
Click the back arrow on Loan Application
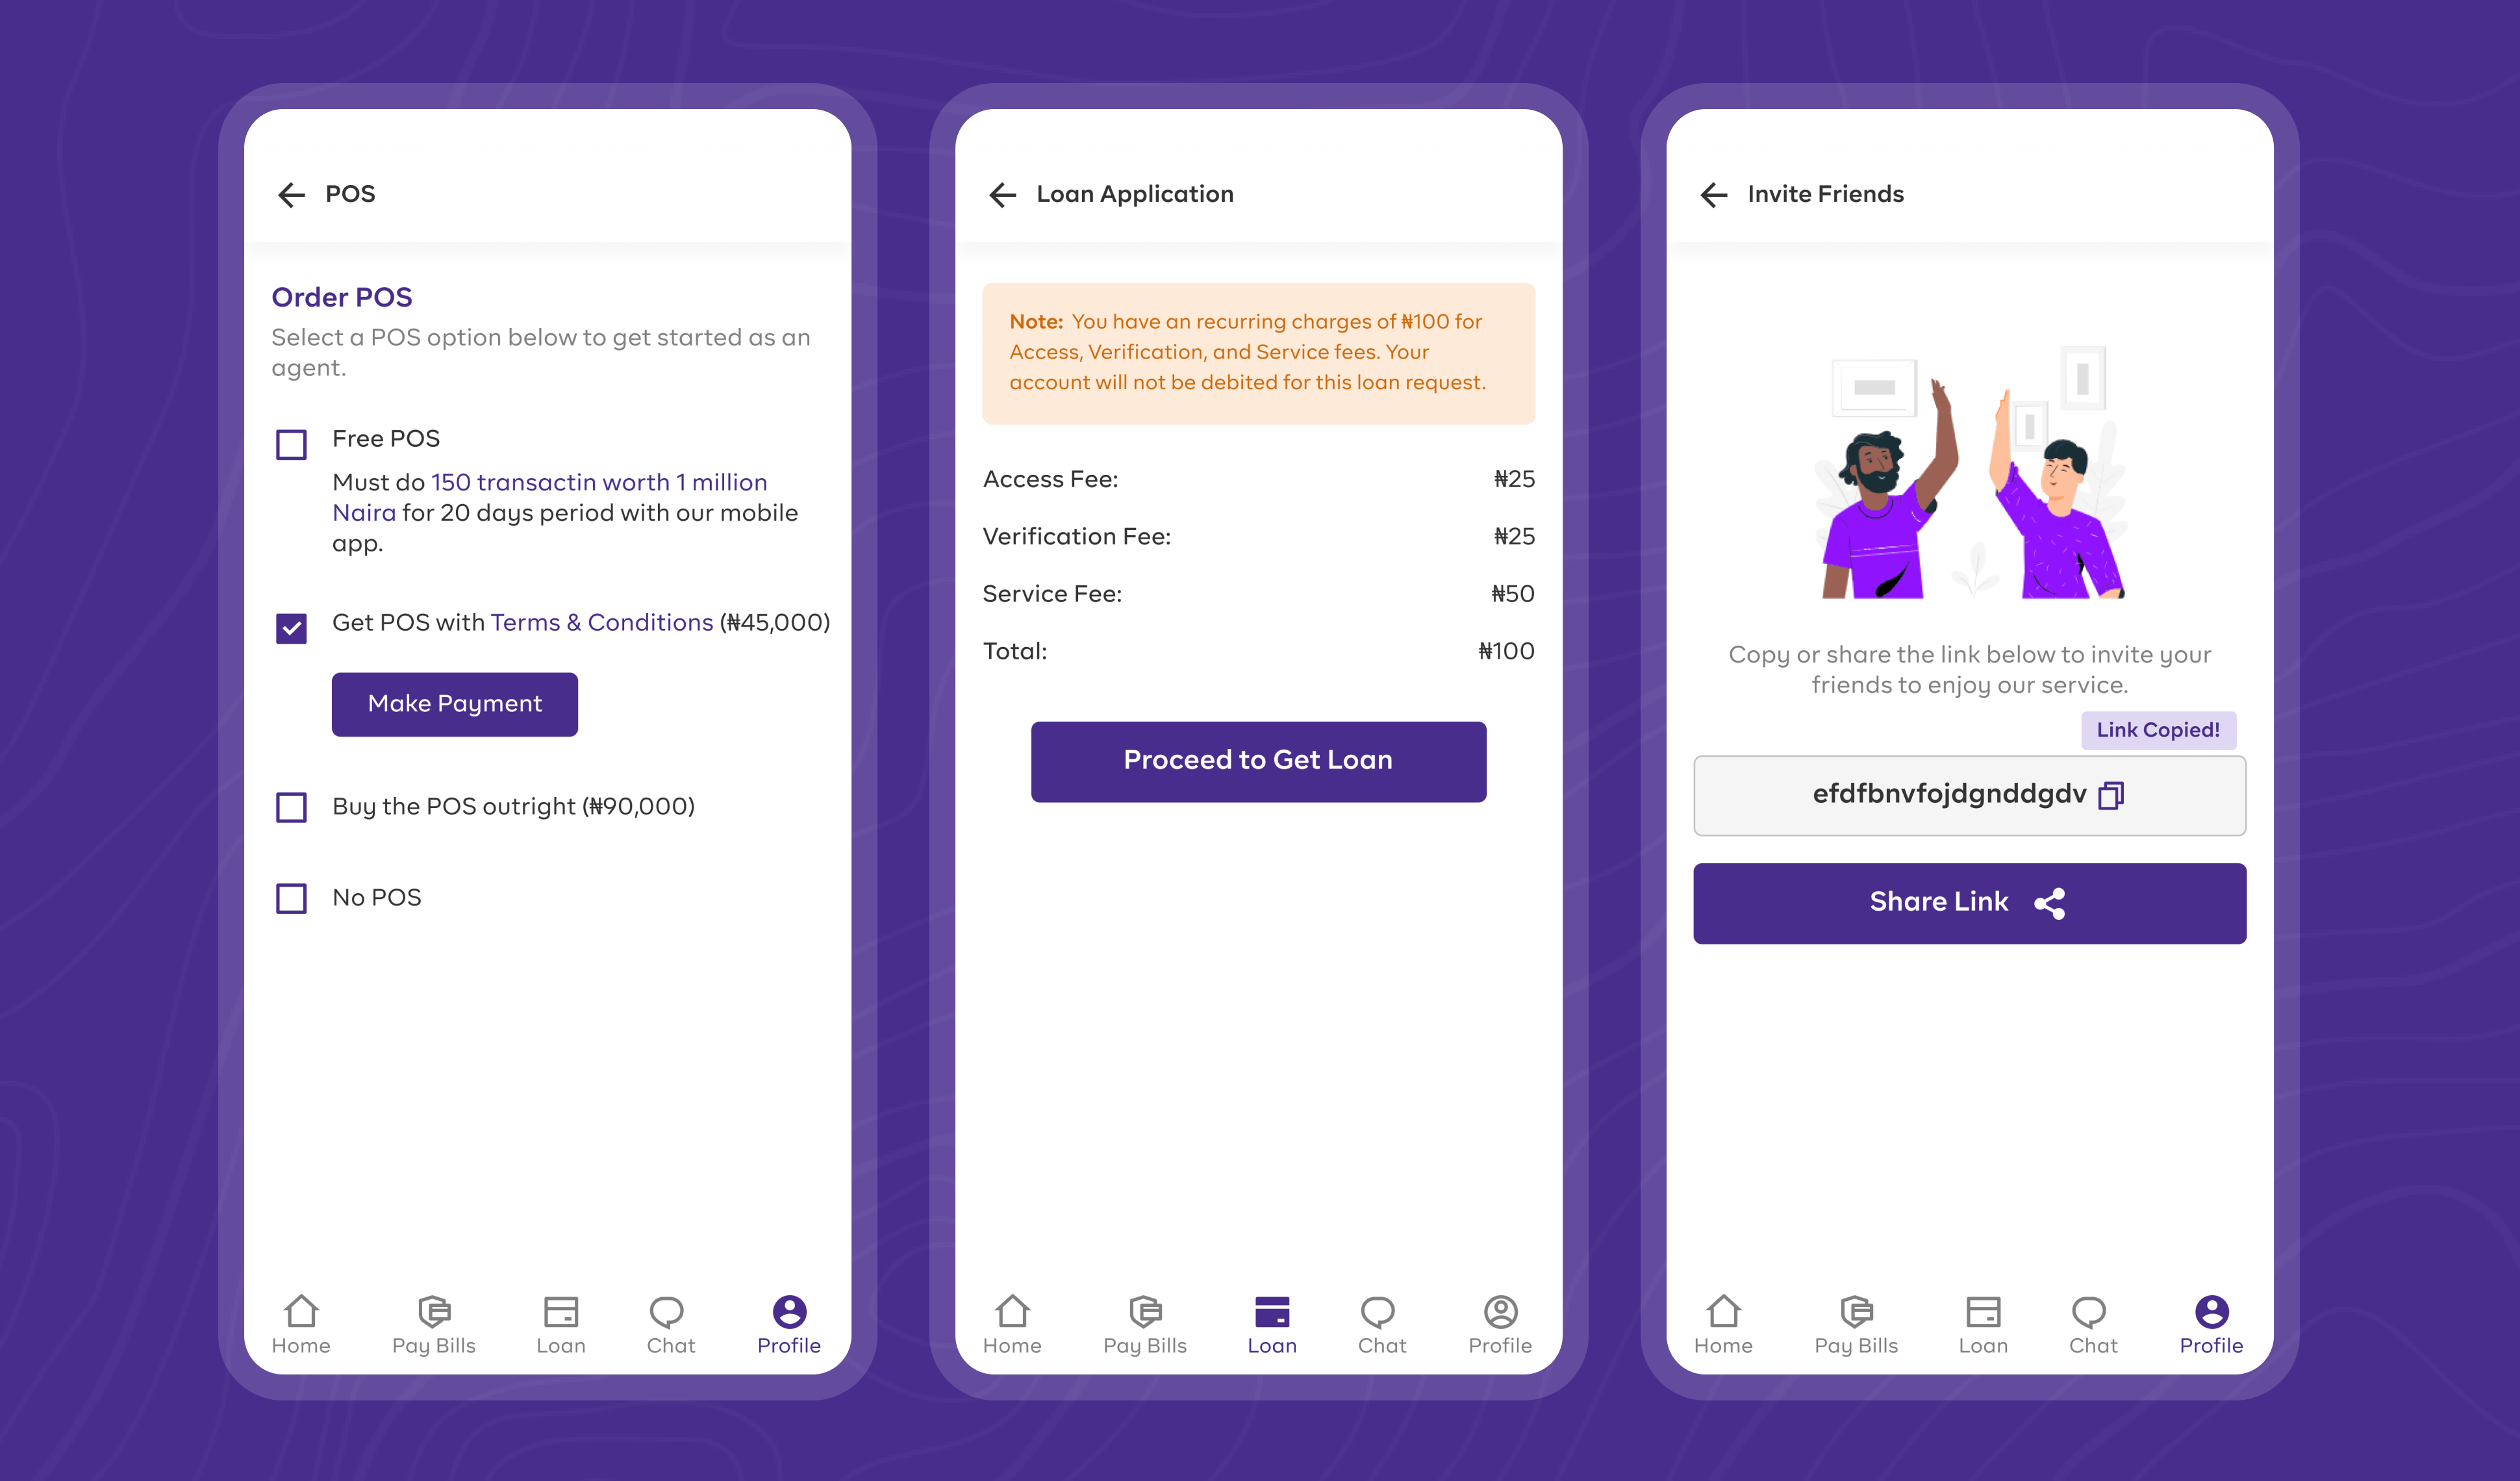pyautogui.click(x=999, y=194)
